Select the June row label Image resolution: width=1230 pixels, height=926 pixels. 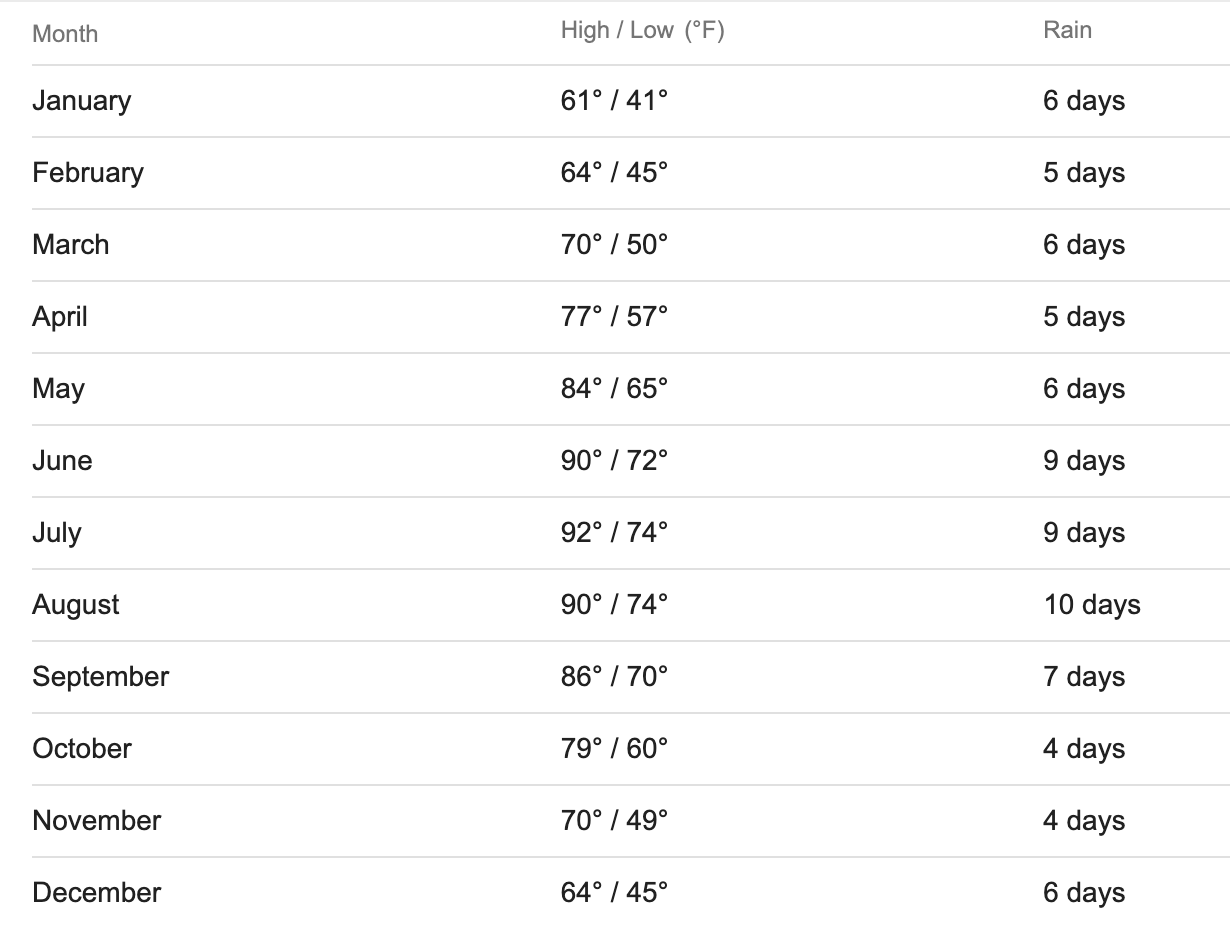[x=62, y=461]
